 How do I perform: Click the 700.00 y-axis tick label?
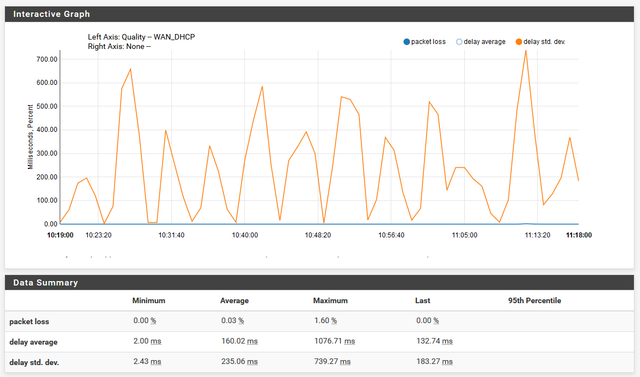pos(47,60)
